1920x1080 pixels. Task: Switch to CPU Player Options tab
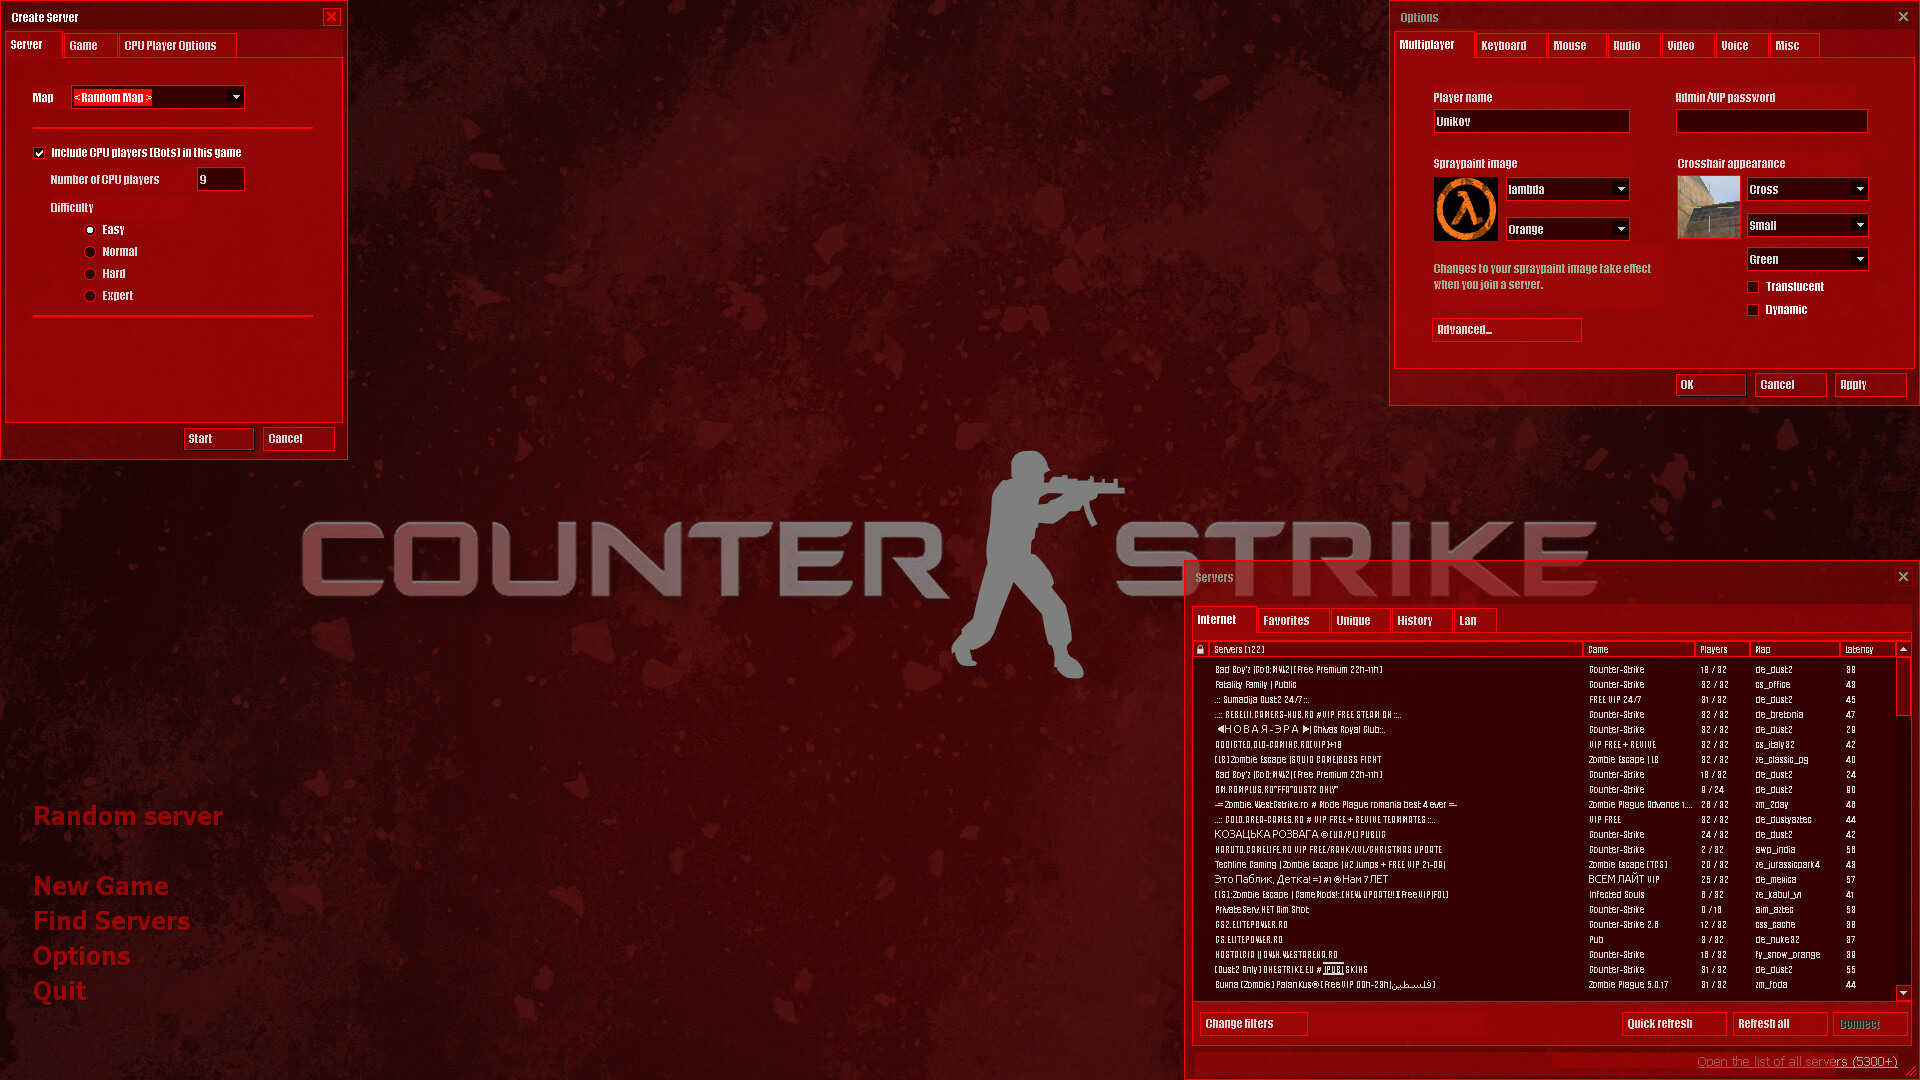click(170, 46)
